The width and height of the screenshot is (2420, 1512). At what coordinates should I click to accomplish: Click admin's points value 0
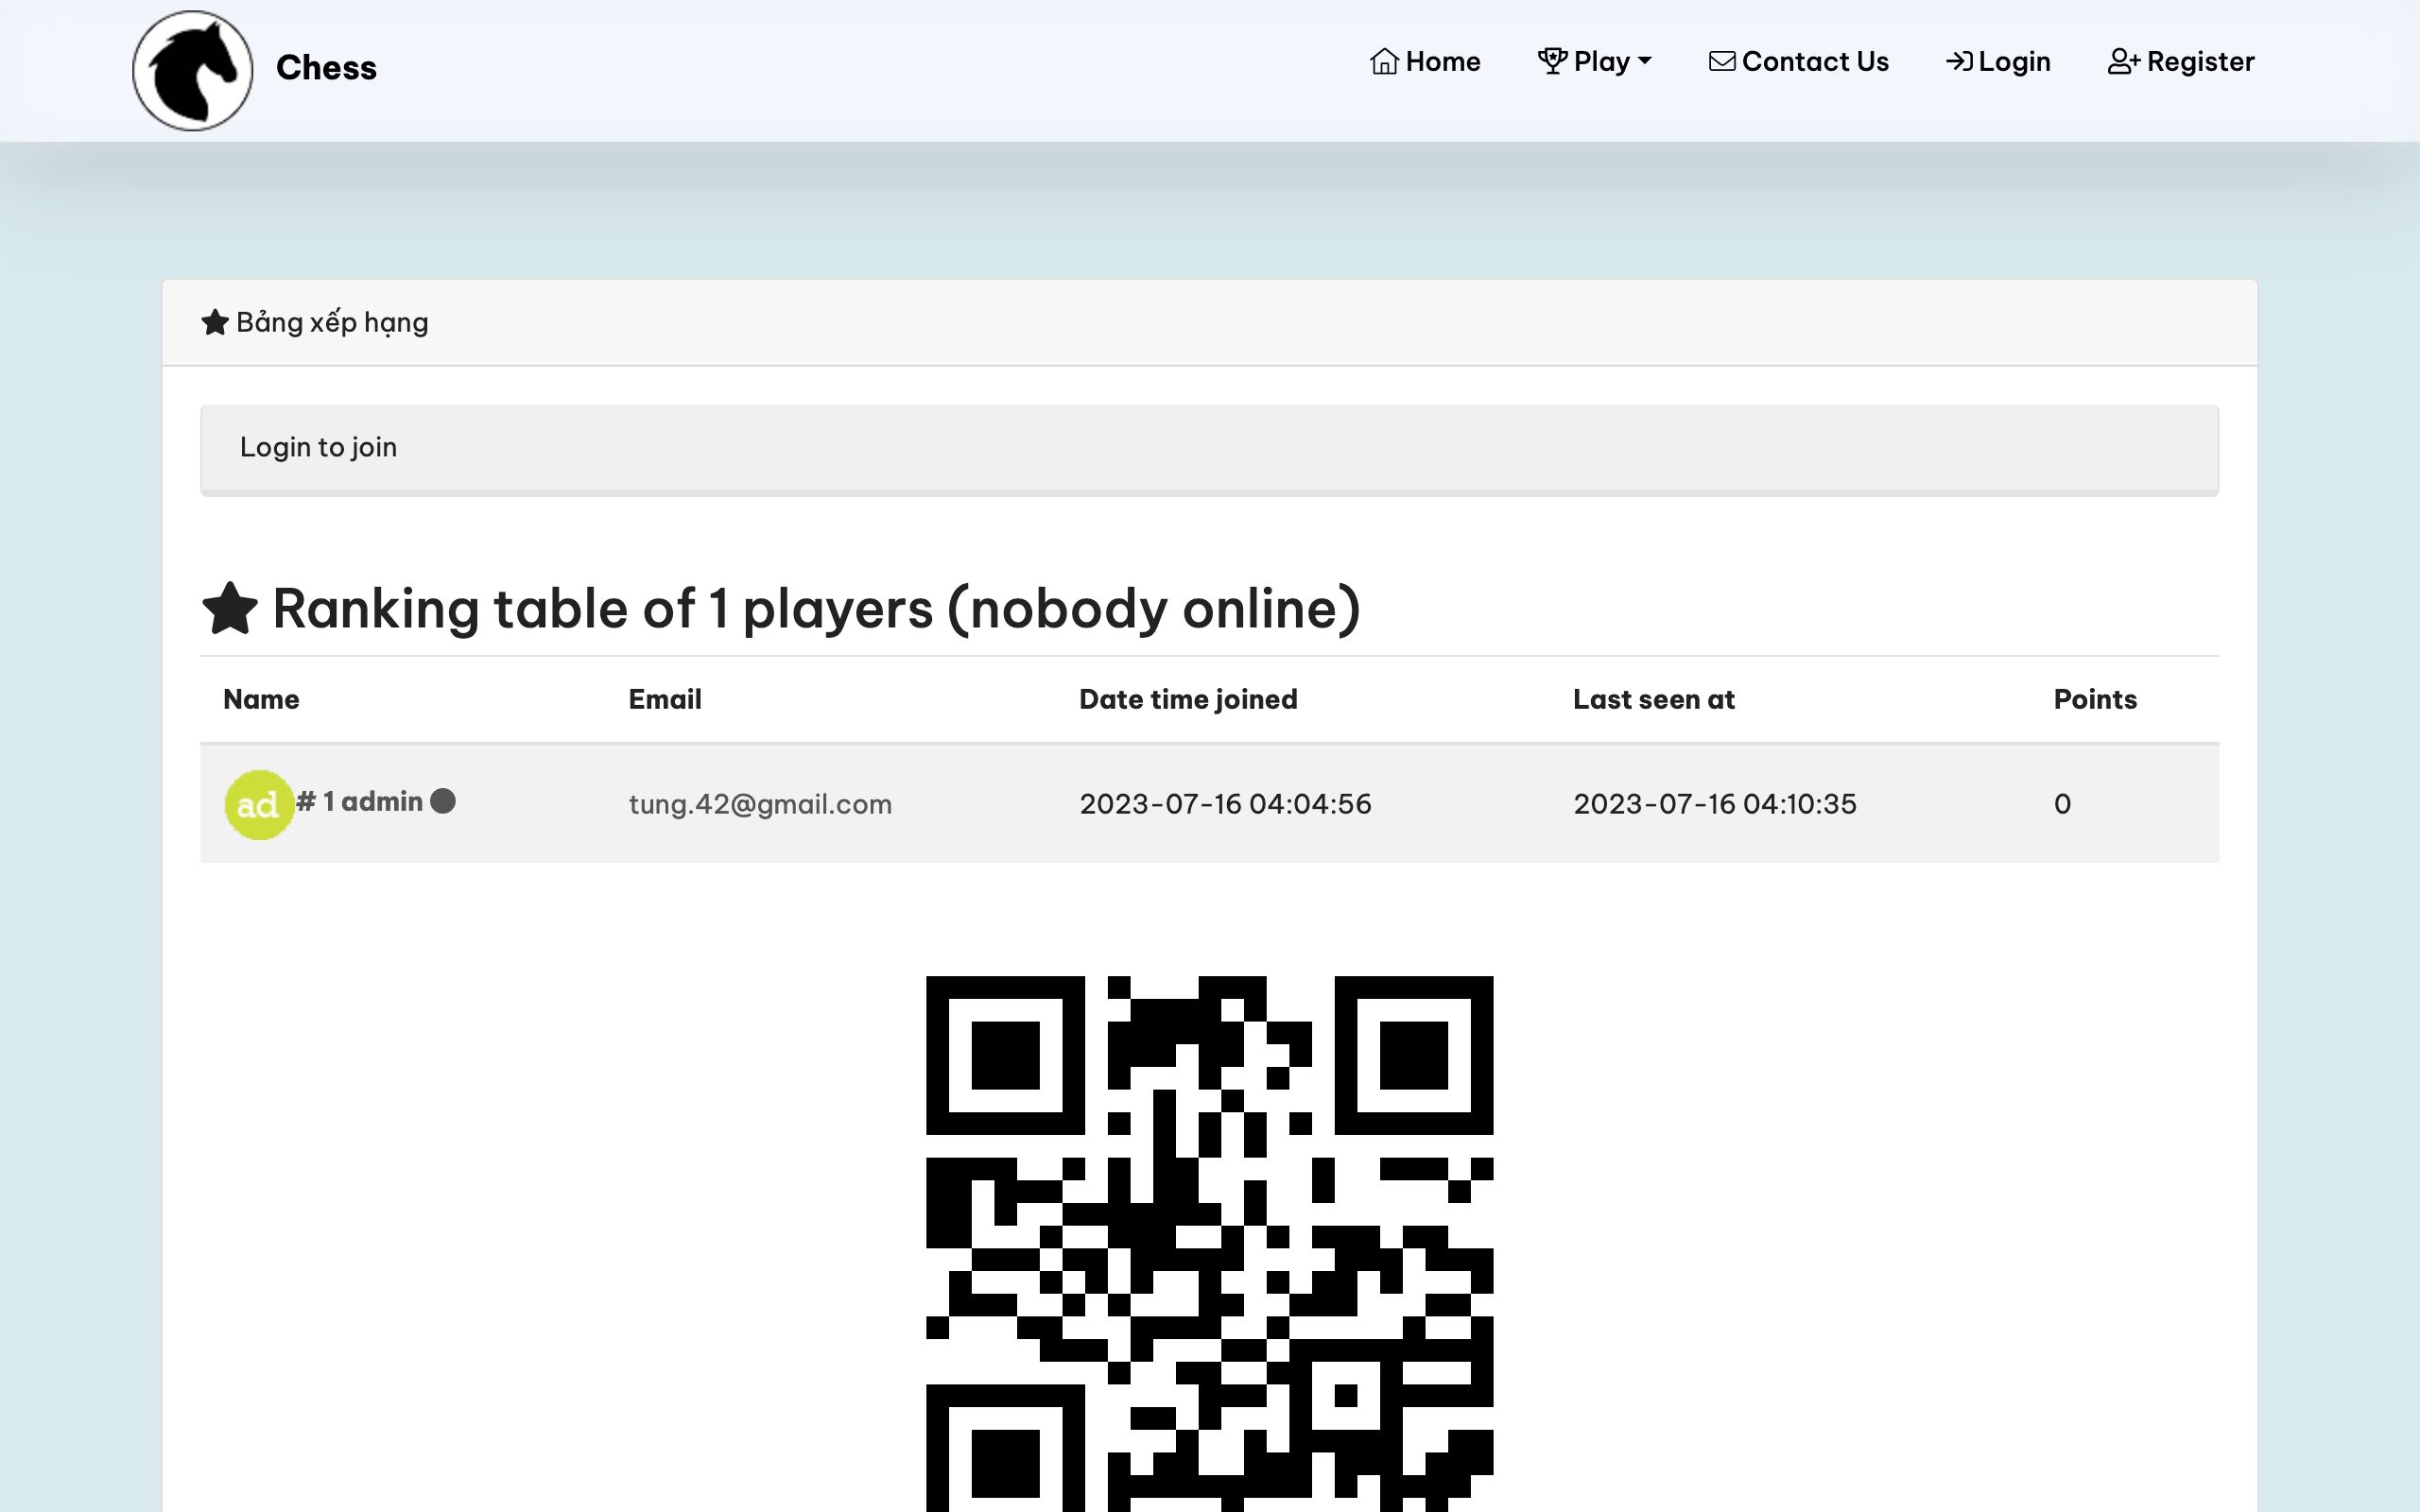[x=2062, y=804]
